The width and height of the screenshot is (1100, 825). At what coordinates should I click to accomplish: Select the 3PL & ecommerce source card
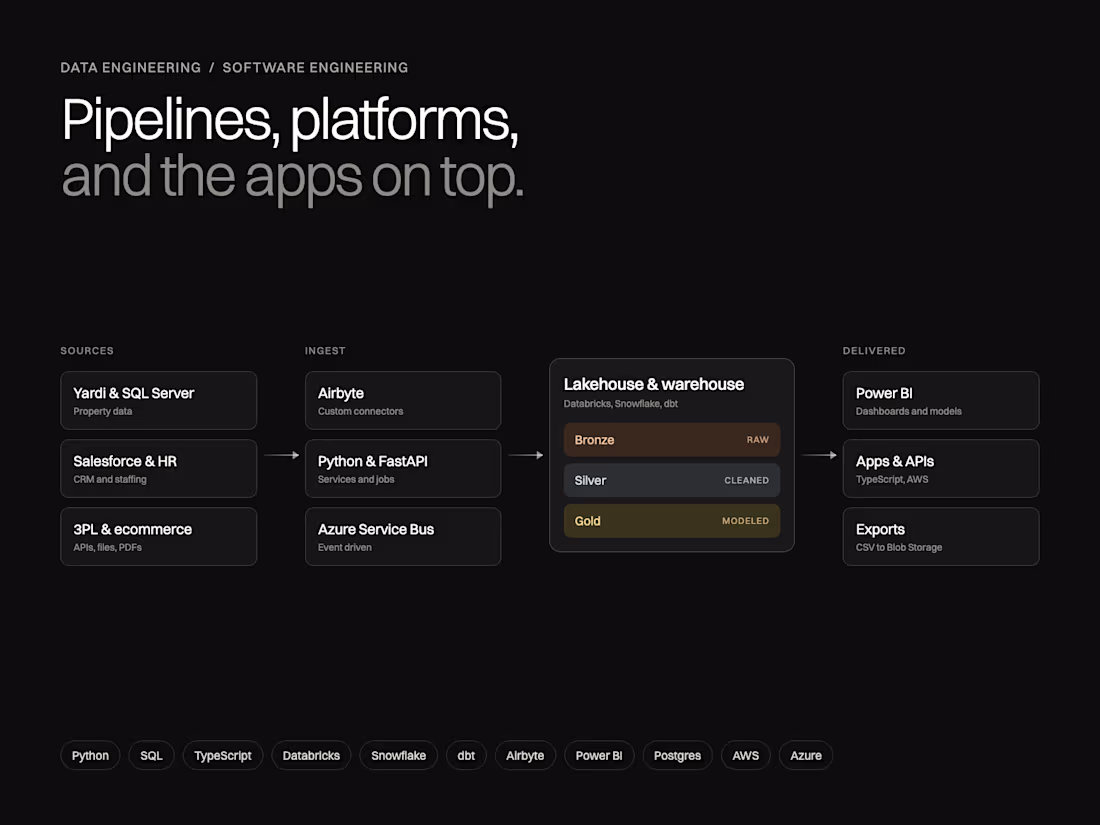pos(159,537)
